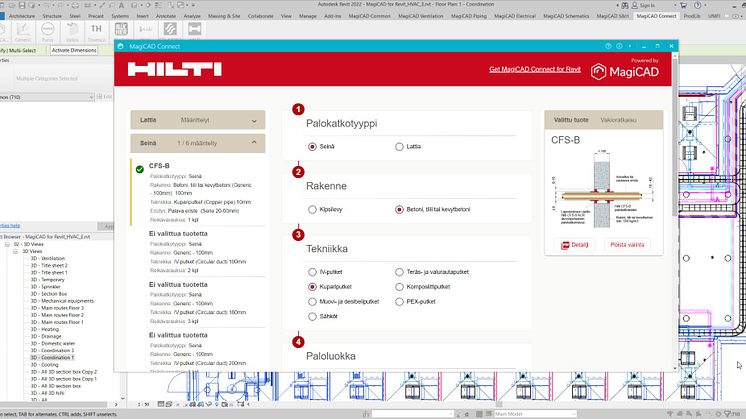Open the Main Model design options dropdown
This screenshot has height=419, width=746.
535,414
